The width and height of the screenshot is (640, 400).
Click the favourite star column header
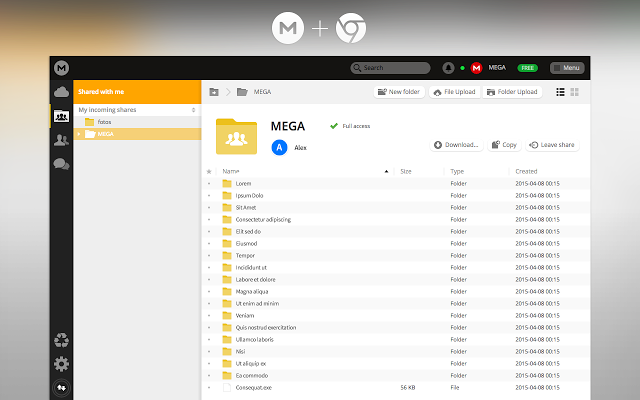tap(209, 171)
